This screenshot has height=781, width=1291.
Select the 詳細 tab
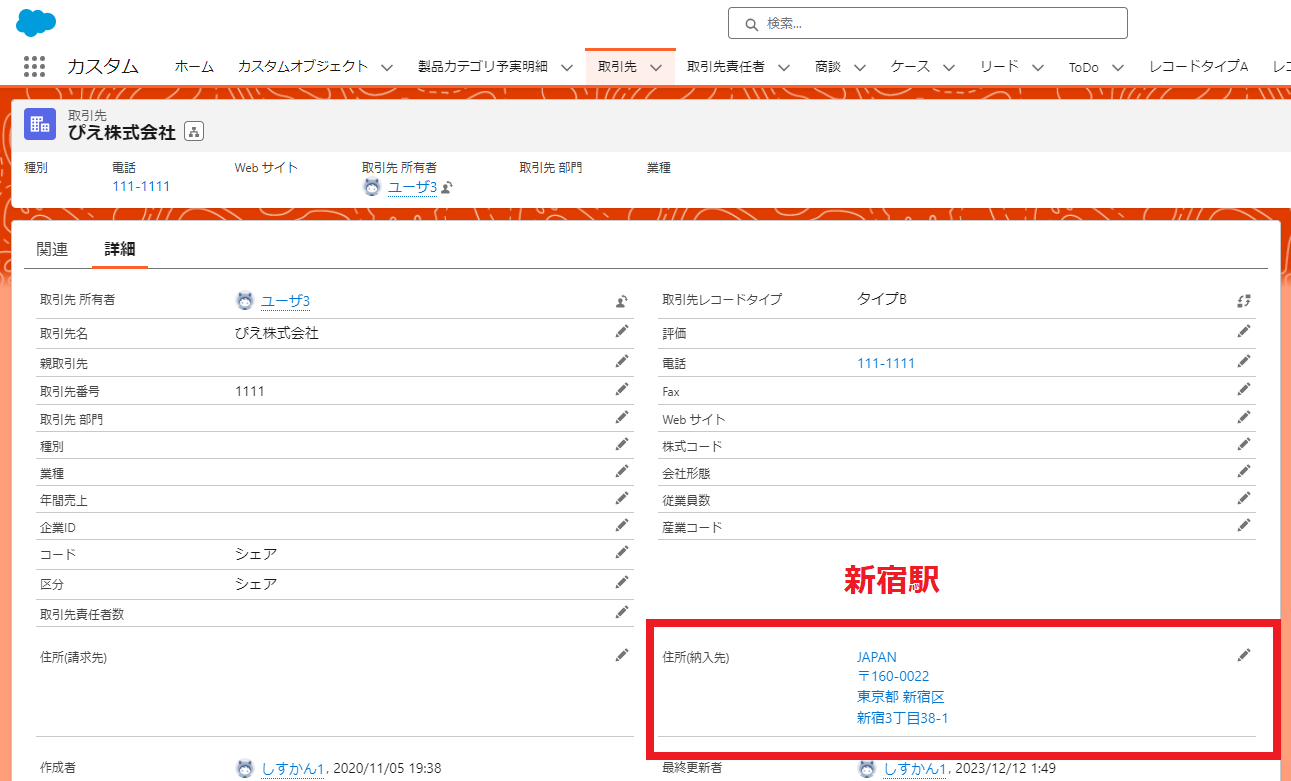120,249
